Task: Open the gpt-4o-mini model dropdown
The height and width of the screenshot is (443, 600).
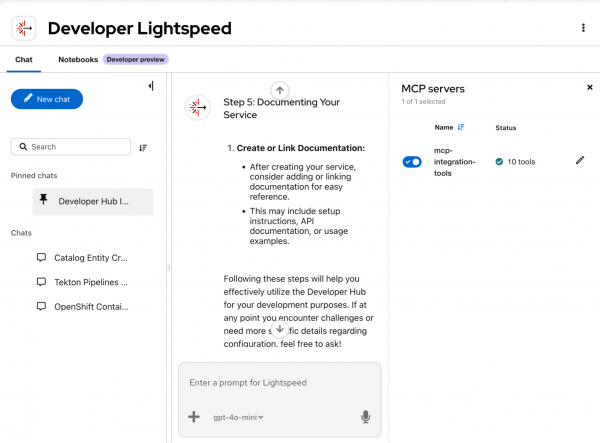Action: click(x=238, y=417)
